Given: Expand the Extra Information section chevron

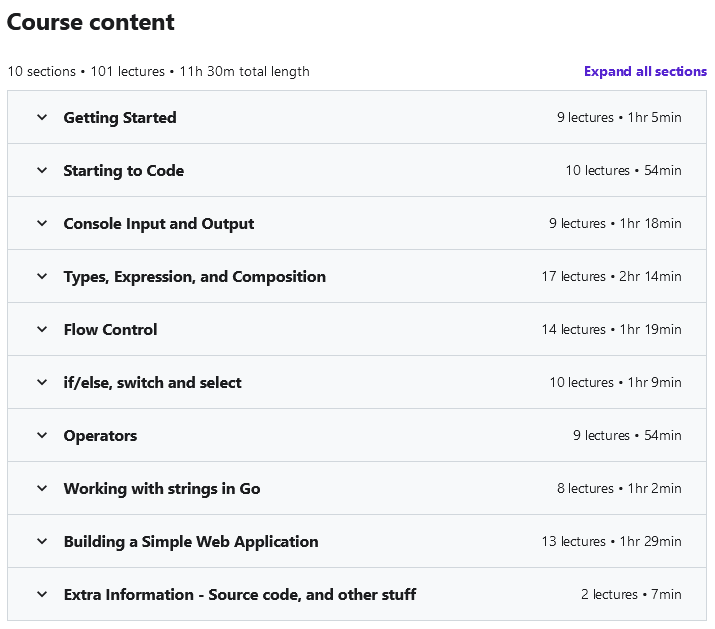Looking at the screenshot, I should pos(42,594).
